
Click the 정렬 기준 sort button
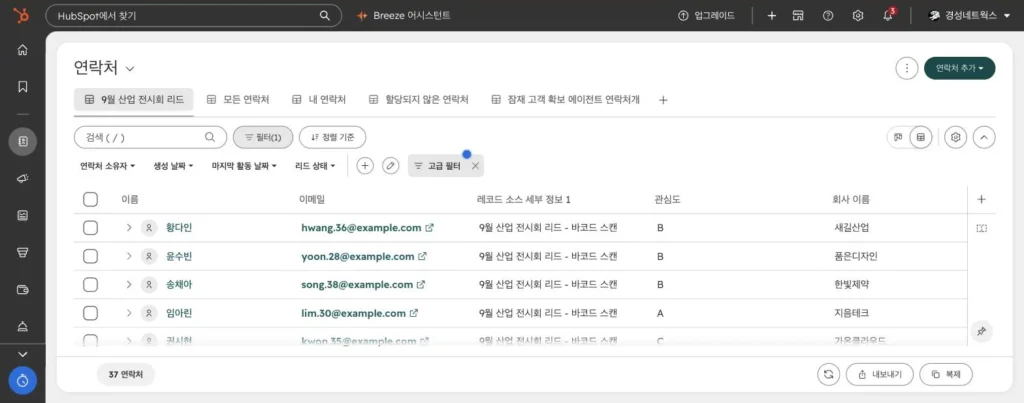point(332,137)
